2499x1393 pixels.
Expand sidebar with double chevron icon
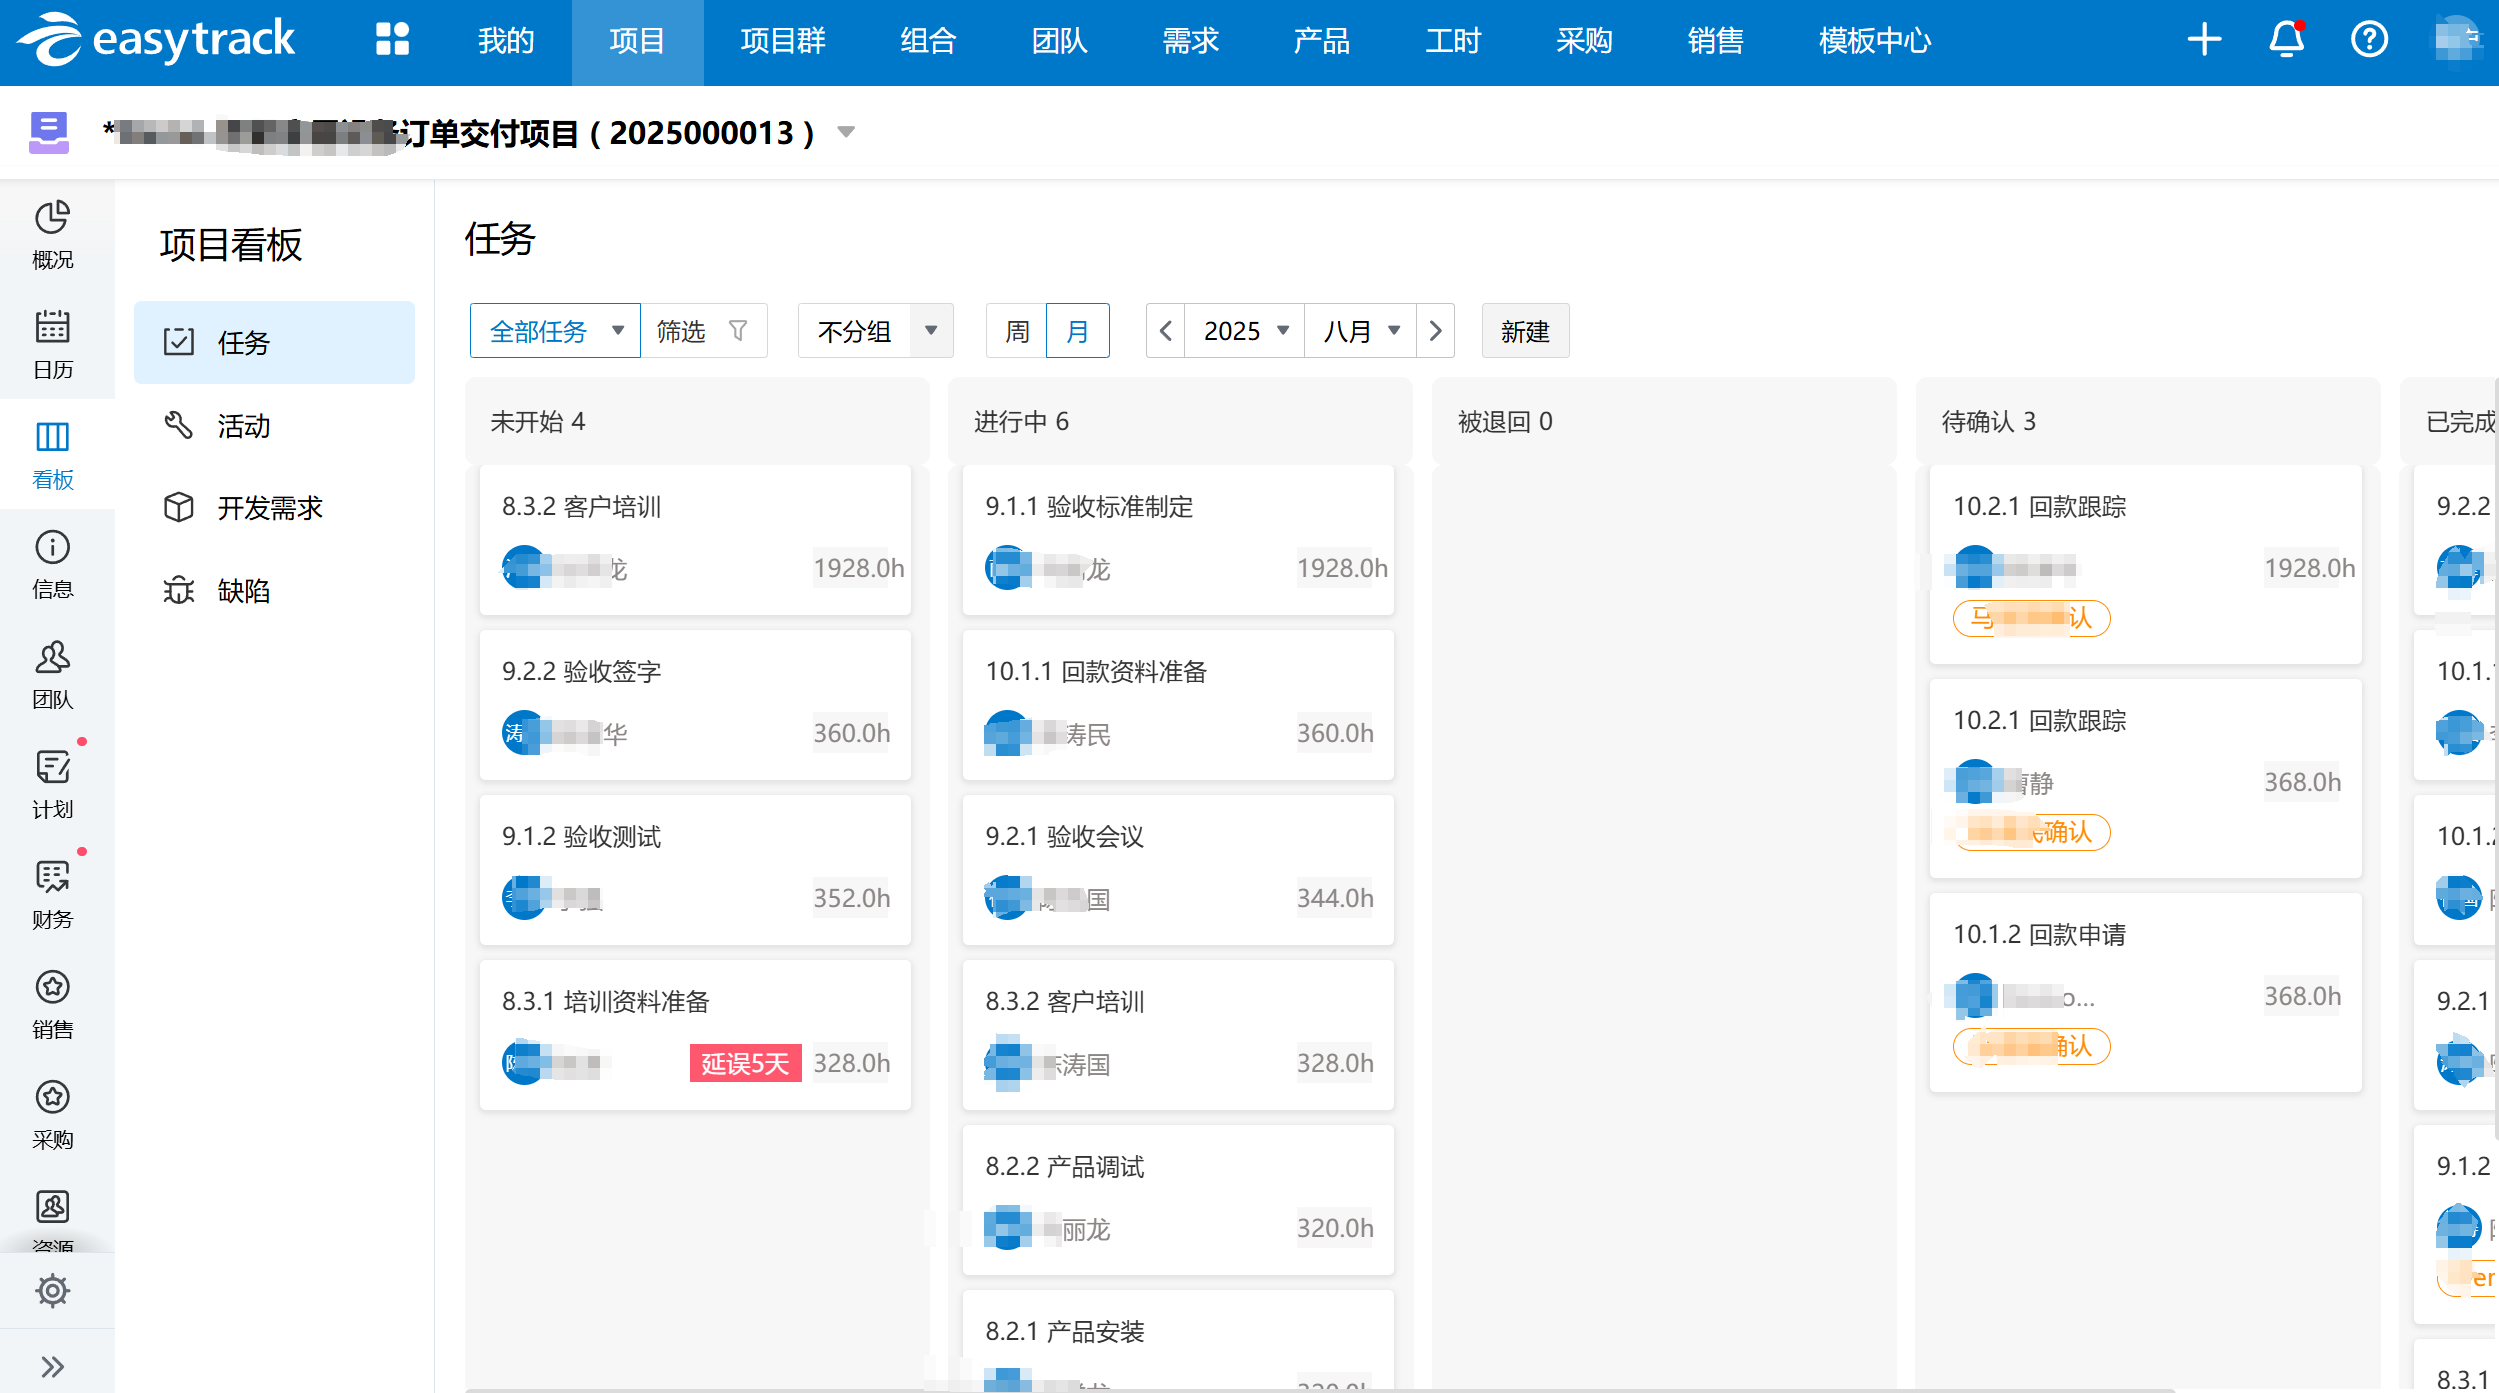click(x=52, y=1366)
